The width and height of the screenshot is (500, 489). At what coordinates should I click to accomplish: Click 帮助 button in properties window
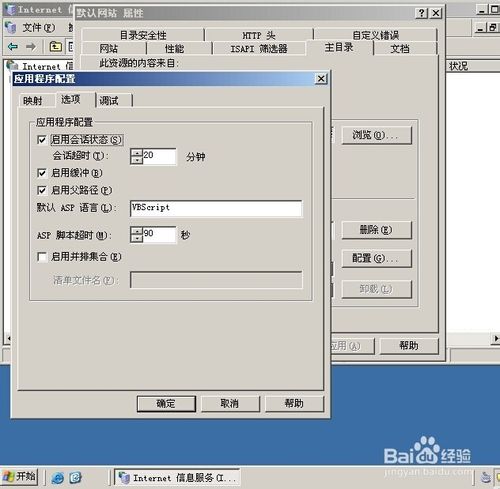(409, 346)
